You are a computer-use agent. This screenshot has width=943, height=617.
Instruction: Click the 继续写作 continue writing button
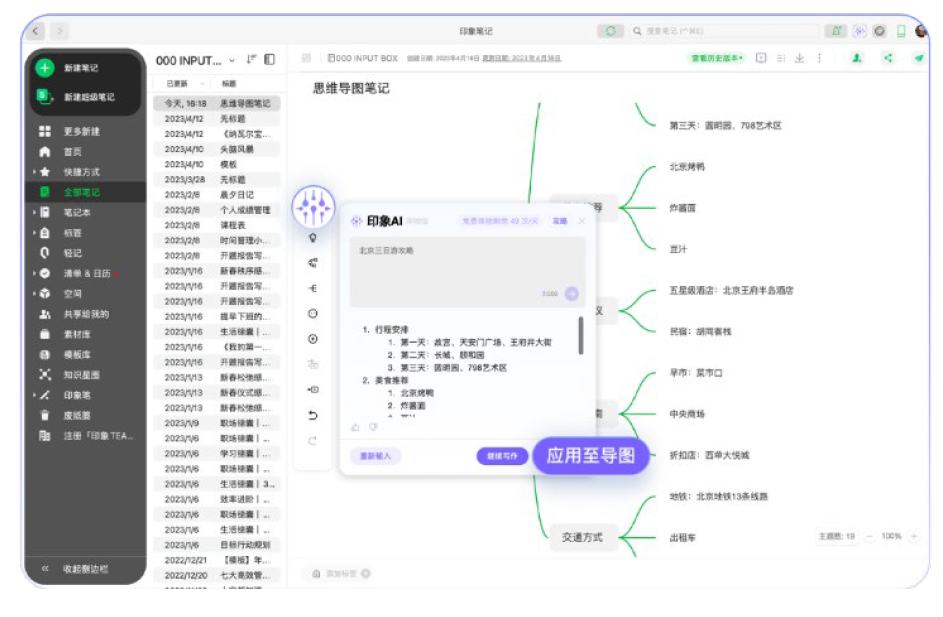(502, 456)
